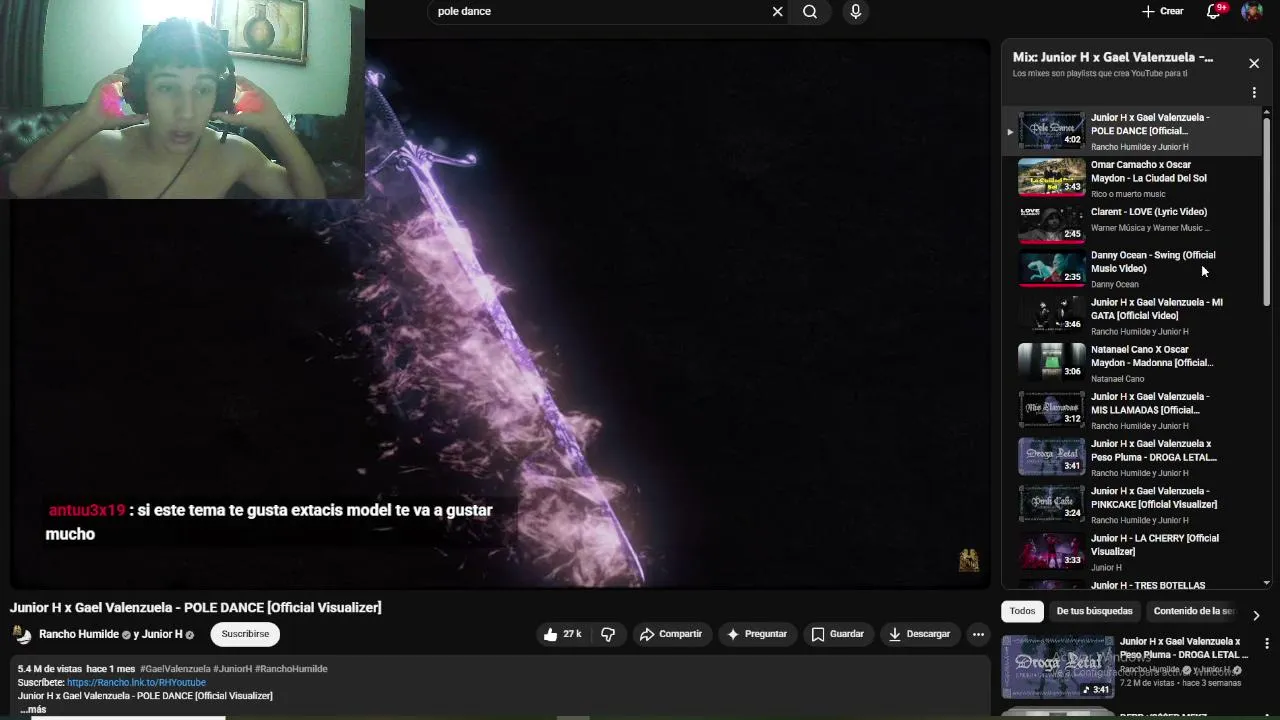1280x720 pixels.
Task: Subscribe with the Suscribirse button
Action: pos(245,634)
